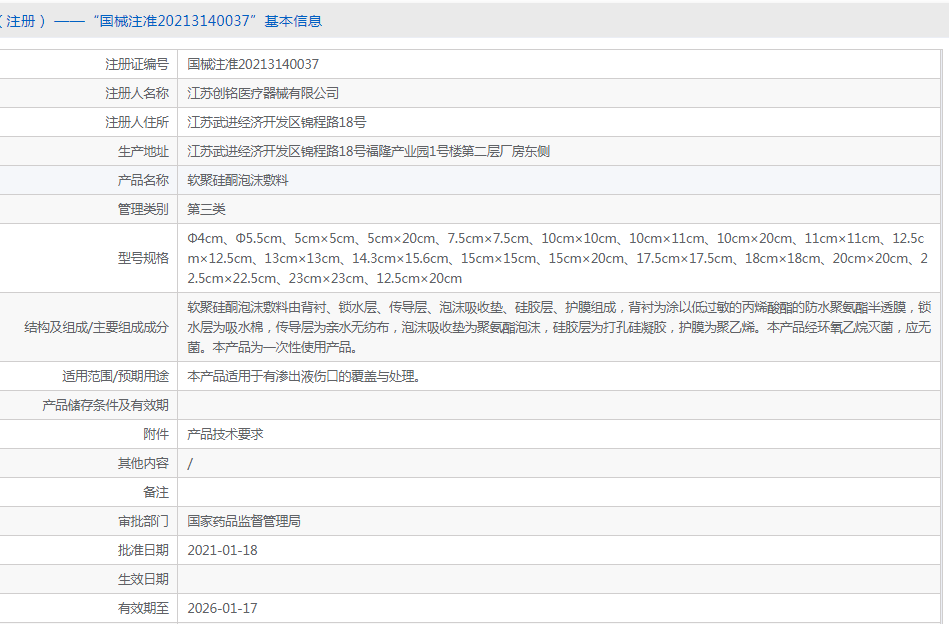Screen dimensions: 949x624
Task: Click the 注册人住所 address value
Action: pyautogui.click(x=277, y=122)
